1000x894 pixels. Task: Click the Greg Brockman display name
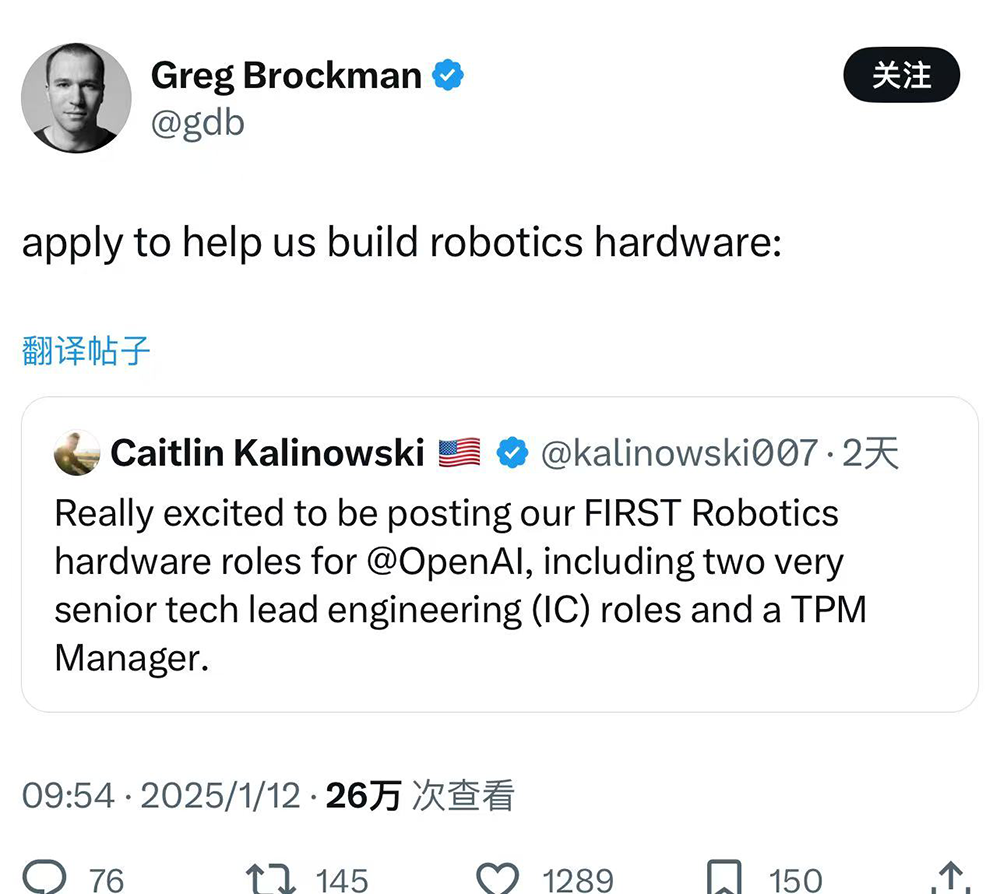pyautogui.click(x=286, y=76)
